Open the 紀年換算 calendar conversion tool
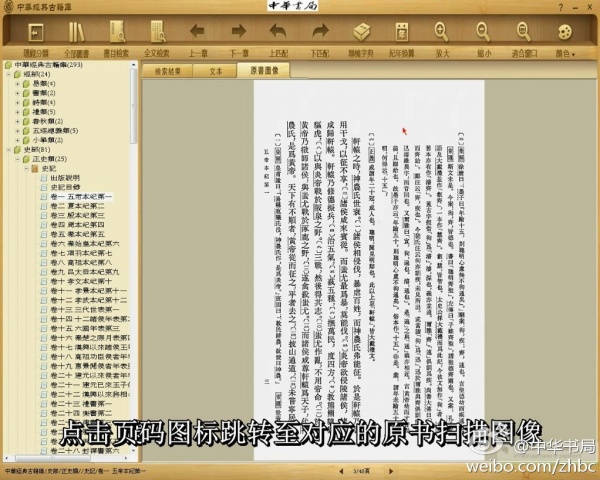The image size is (600, 480). pos(402,32)
